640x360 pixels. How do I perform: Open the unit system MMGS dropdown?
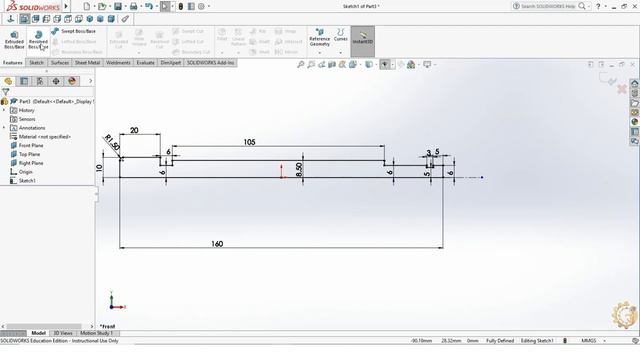(604, 340)
